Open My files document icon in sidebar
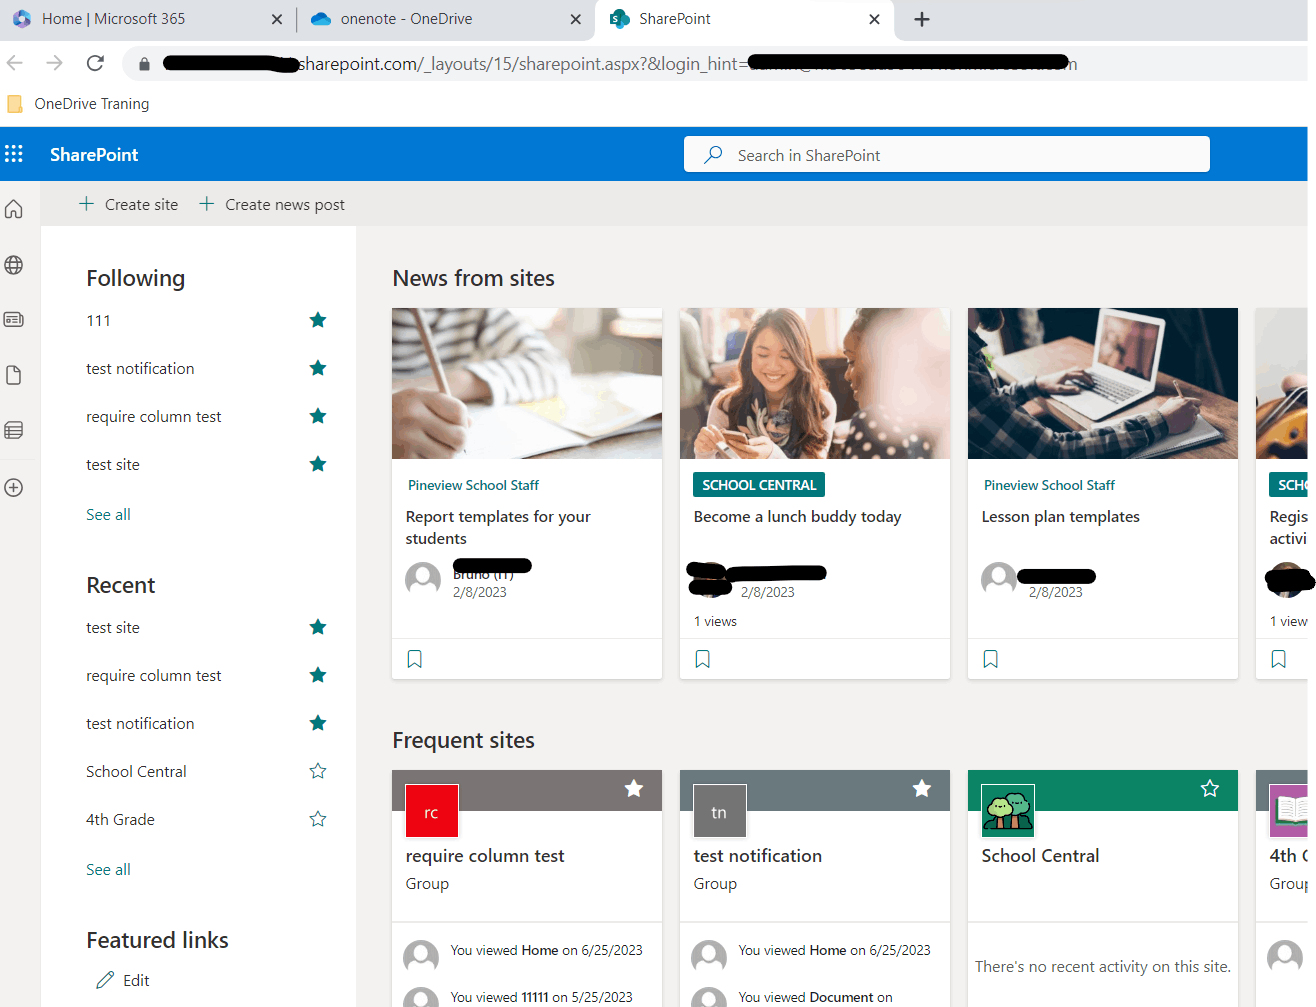The image size is (1316, 1007). tap(14, 375)
